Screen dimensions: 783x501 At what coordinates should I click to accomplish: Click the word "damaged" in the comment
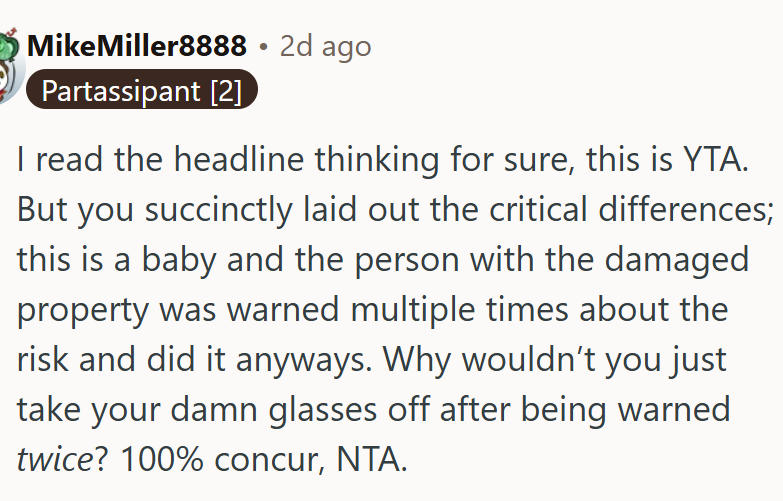(x=683, y=260)
